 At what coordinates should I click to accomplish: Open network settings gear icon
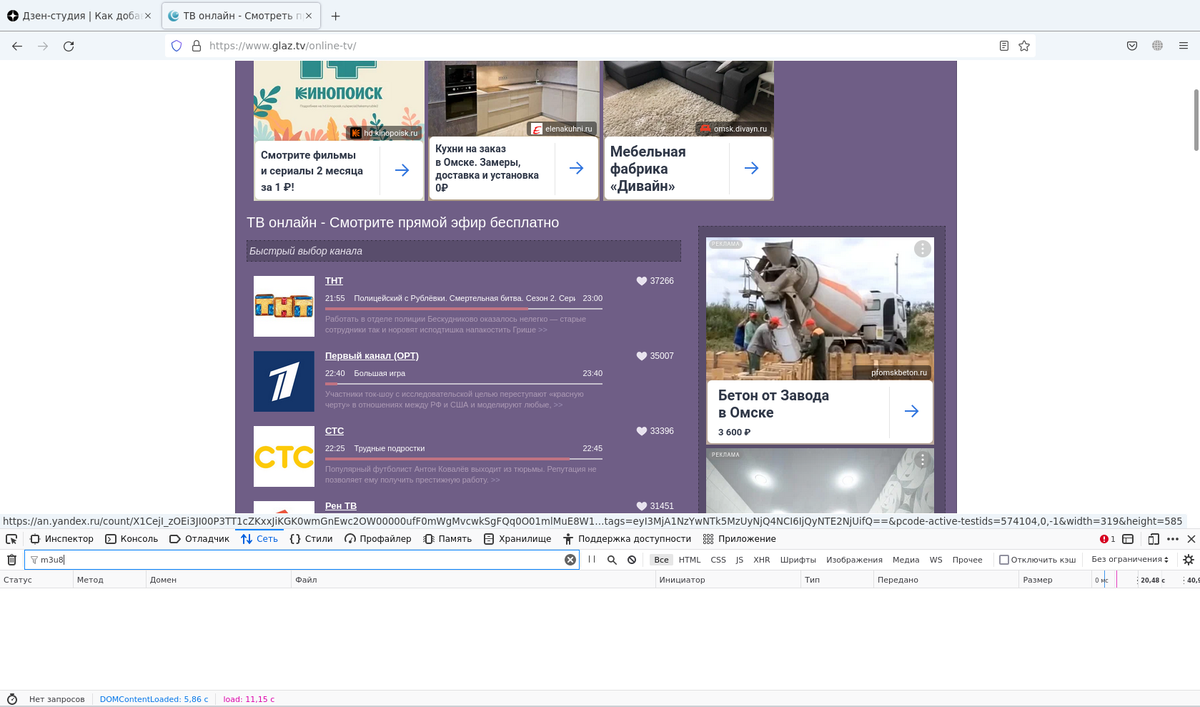(1189, 560)
